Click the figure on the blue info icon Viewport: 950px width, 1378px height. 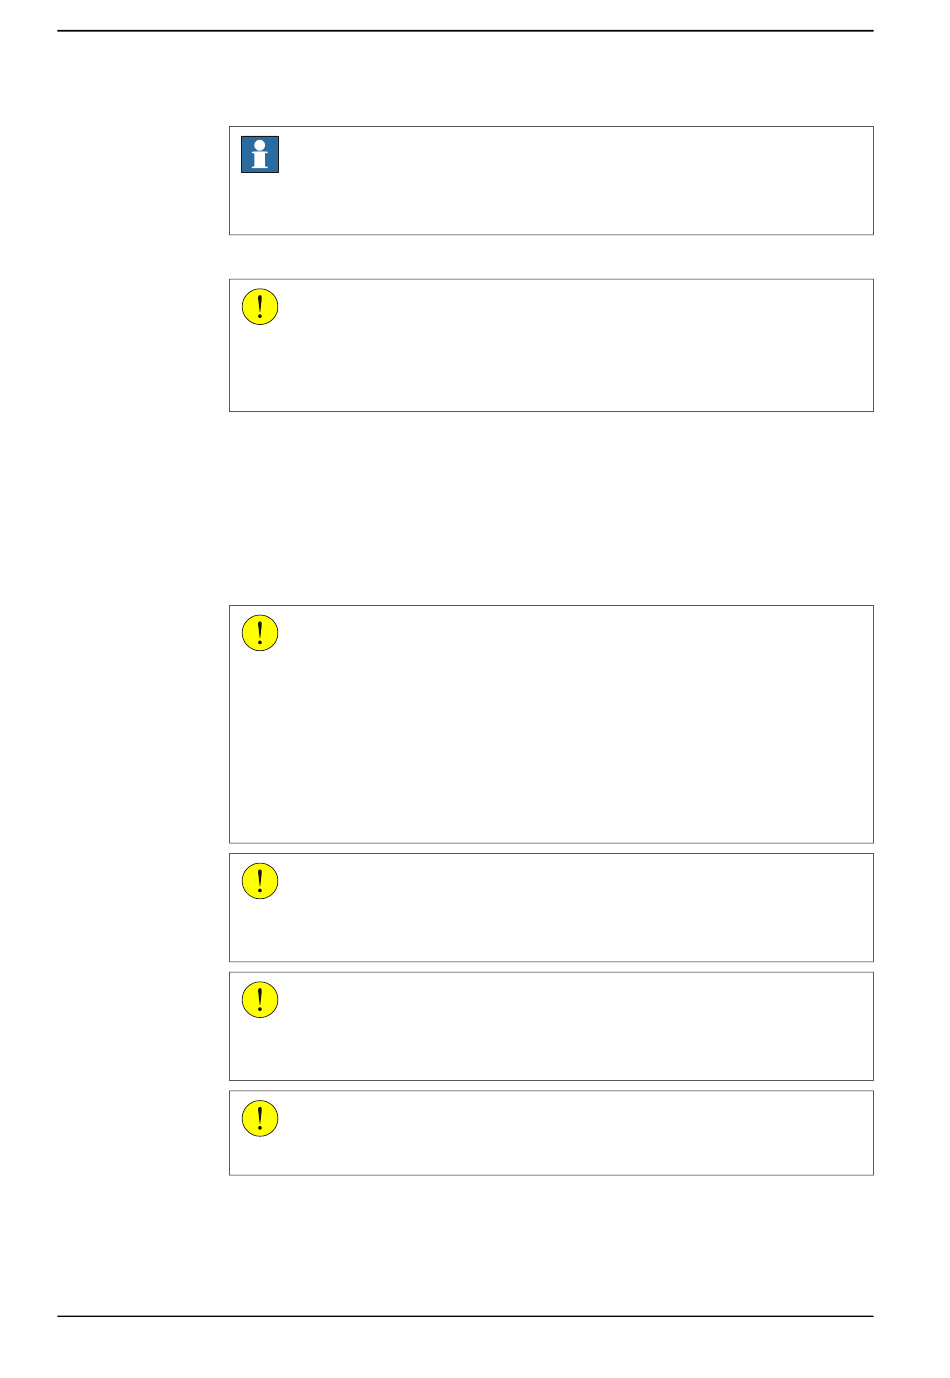pos(260,155)
